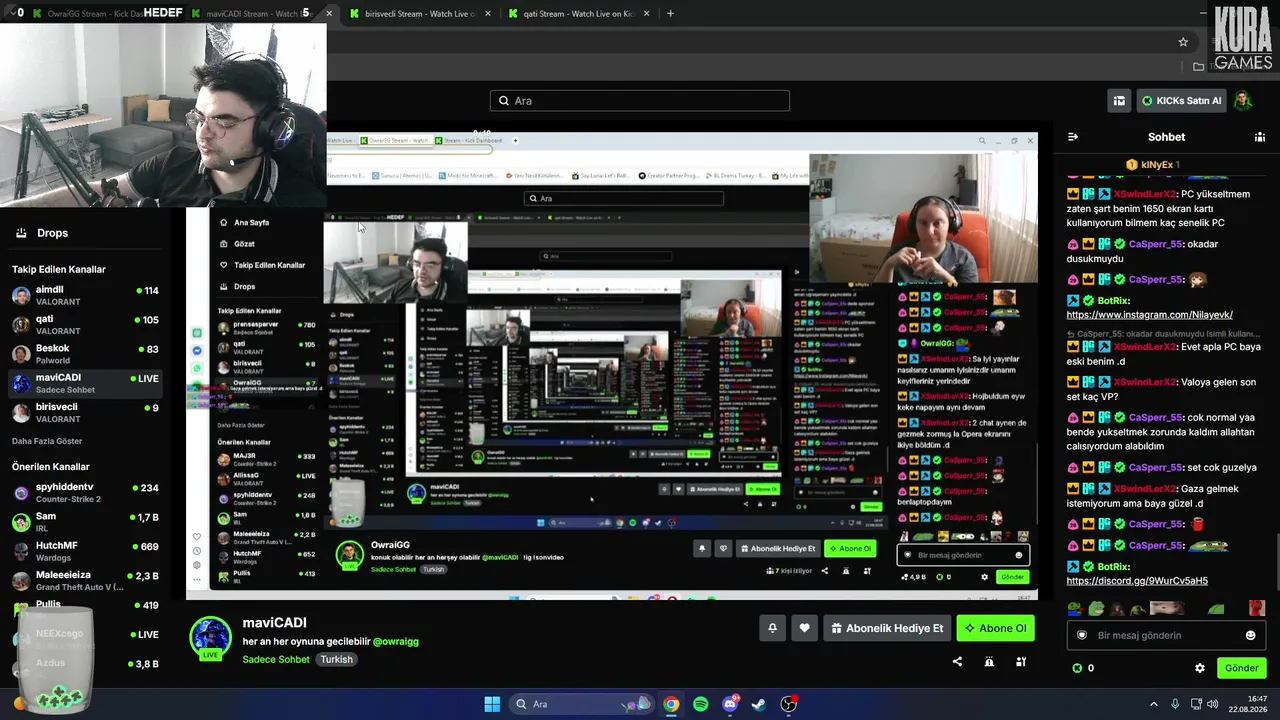Image resolution: width=1280 pixels, height=720 pixels.
Task: Open the Windows Start menu
Action: coord(492,704)
